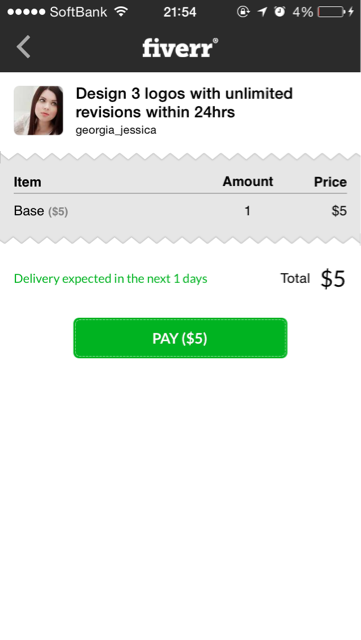Open the Design 3 logos gig title
Screen dimensions: 361x640
coord(184,102)
